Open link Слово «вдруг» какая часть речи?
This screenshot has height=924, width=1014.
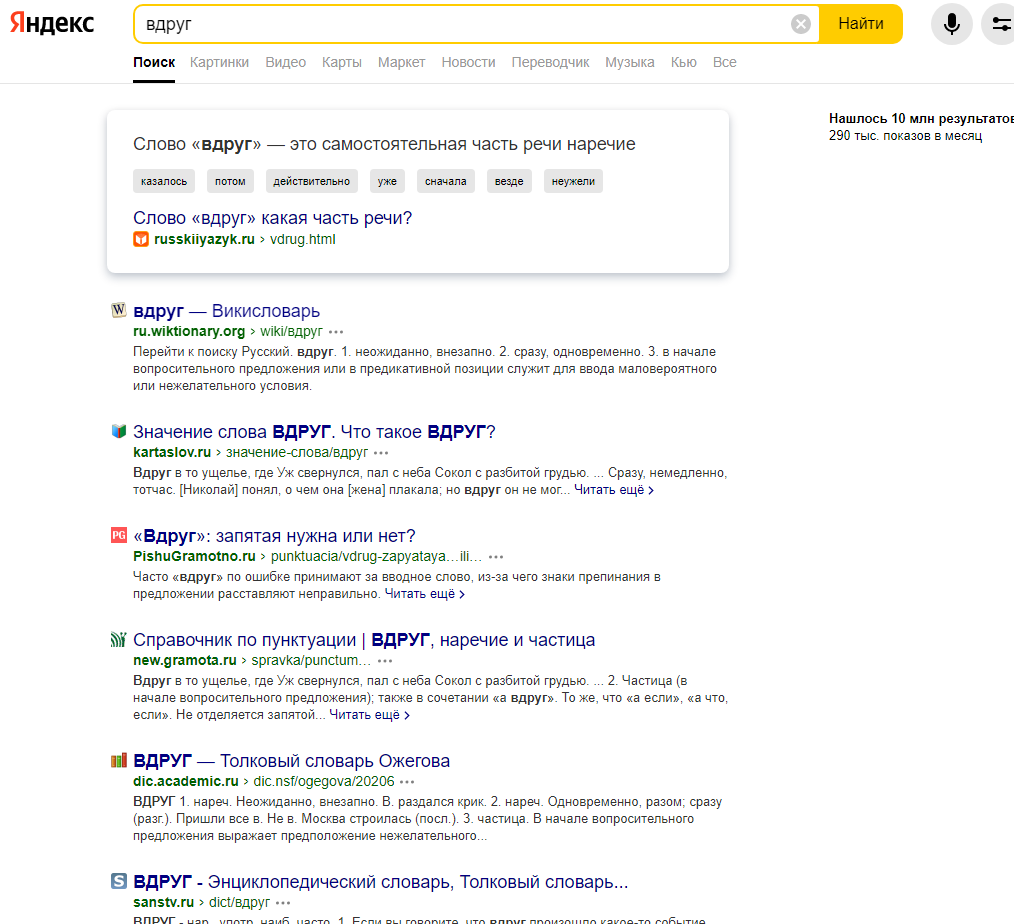click(x=272, y=218)
